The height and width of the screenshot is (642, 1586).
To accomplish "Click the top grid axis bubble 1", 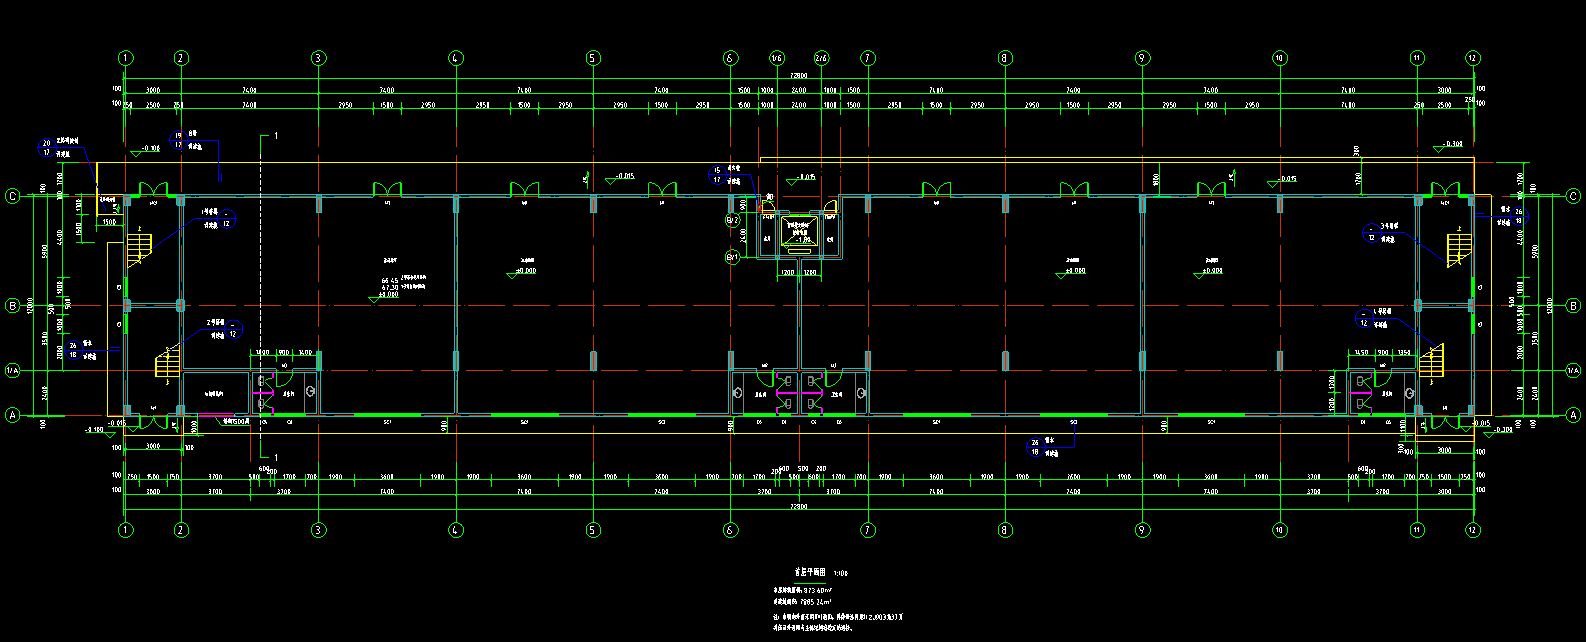I will [125, 58].
